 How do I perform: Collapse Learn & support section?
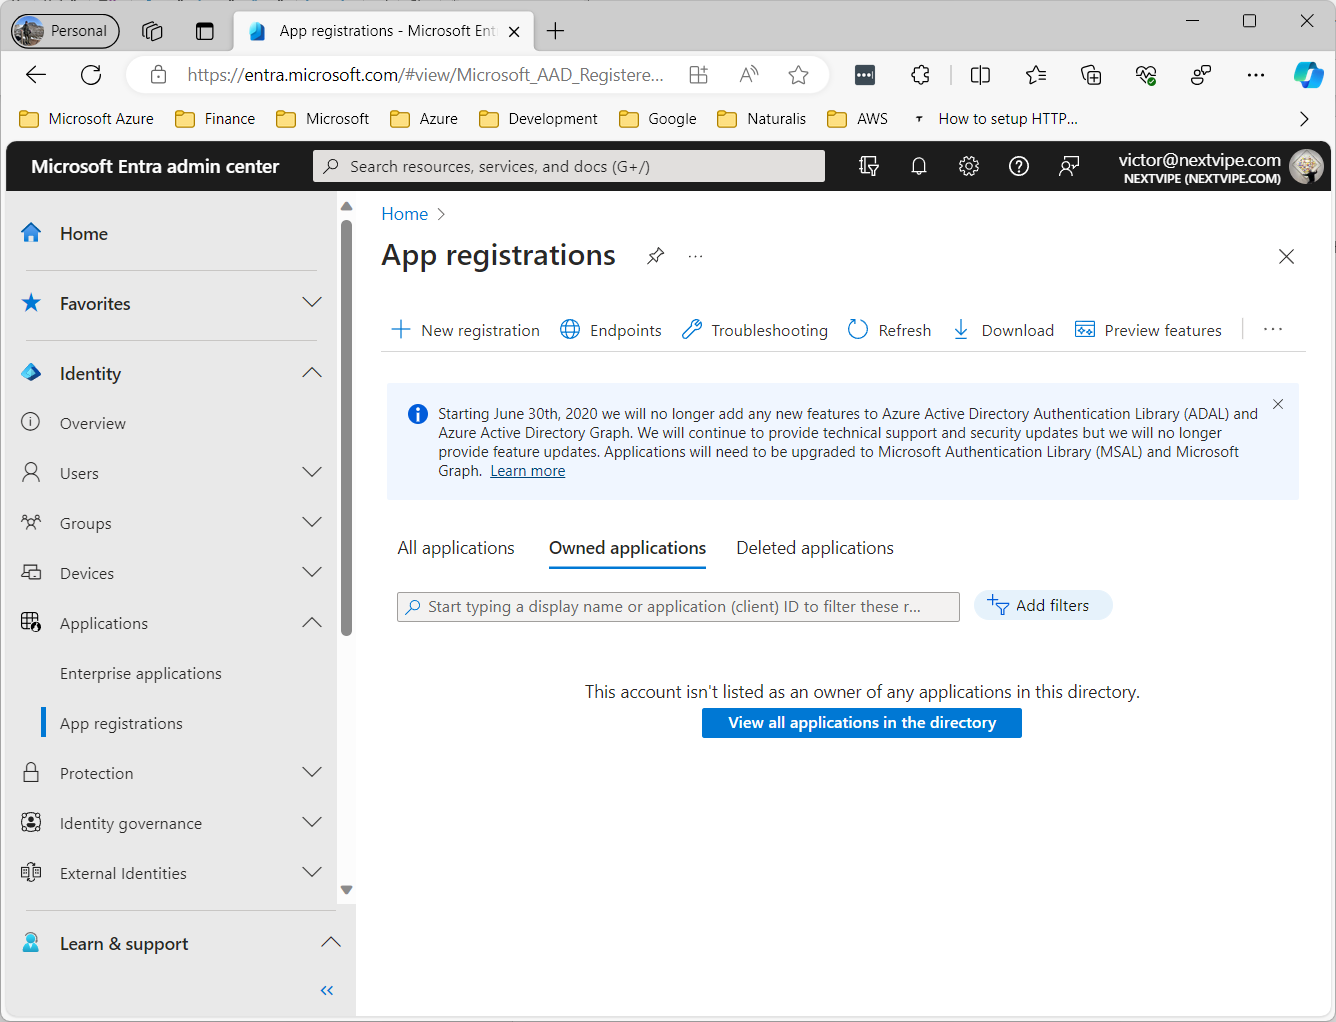click(331, 943)
